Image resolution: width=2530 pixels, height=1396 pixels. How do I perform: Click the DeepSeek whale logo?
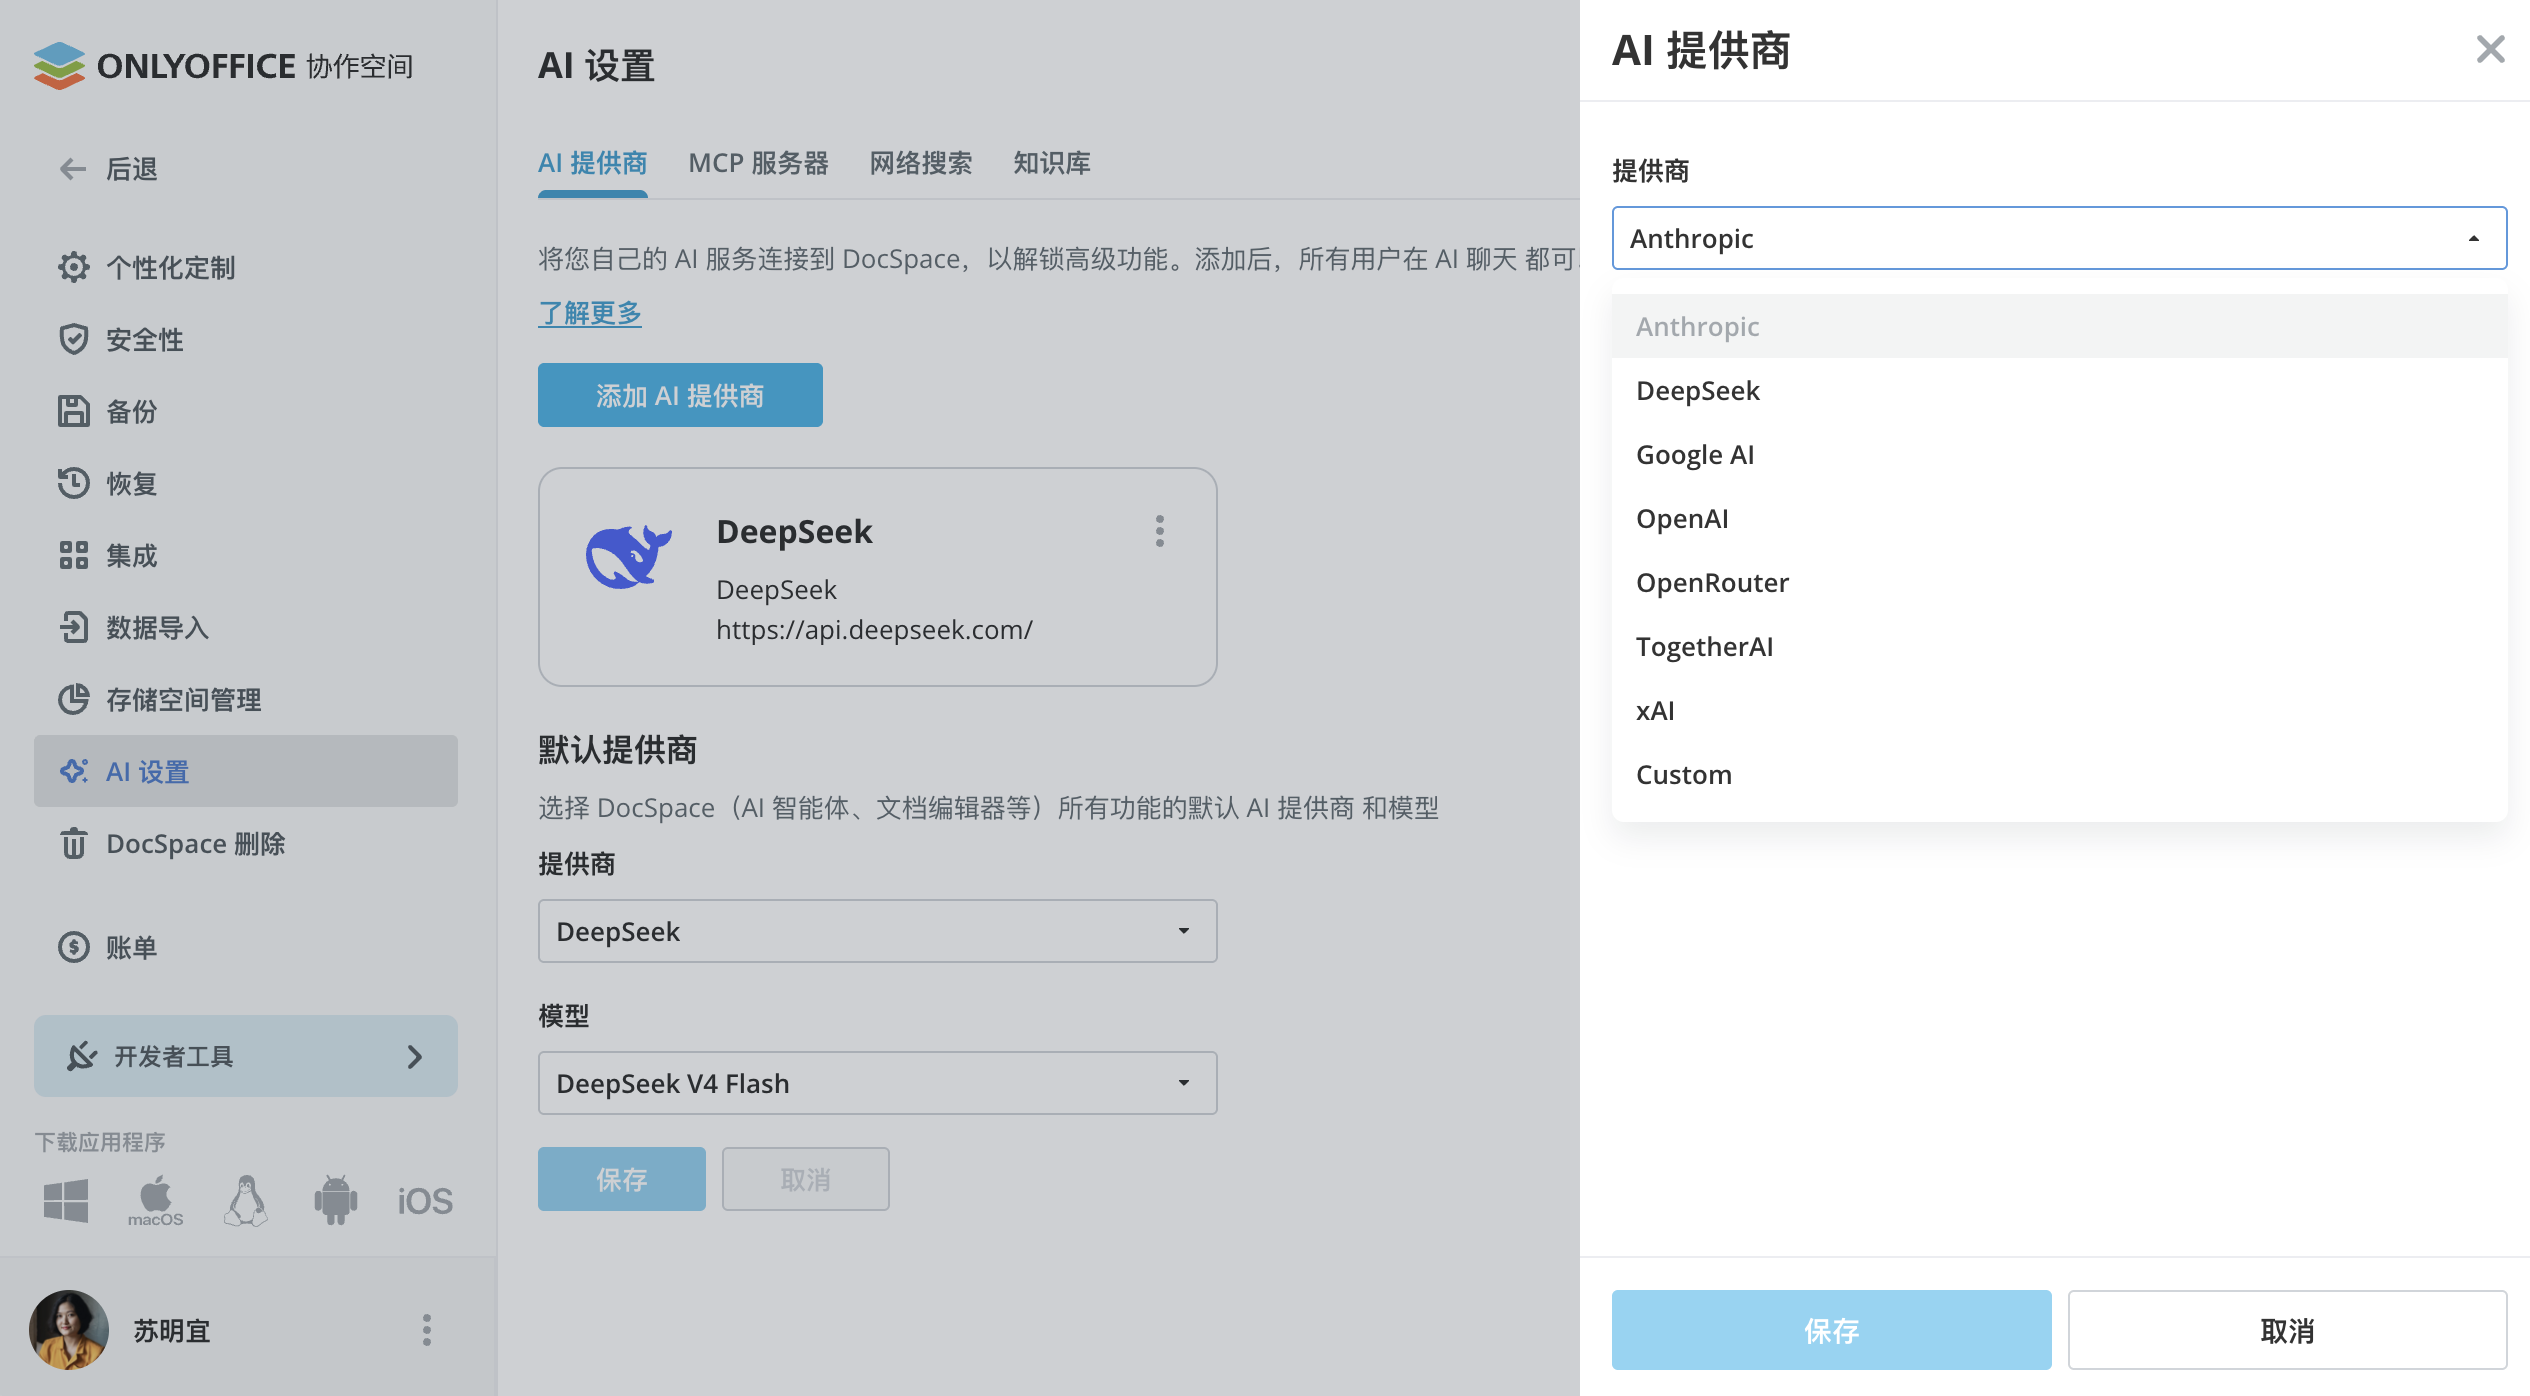[x=628, y=557]
